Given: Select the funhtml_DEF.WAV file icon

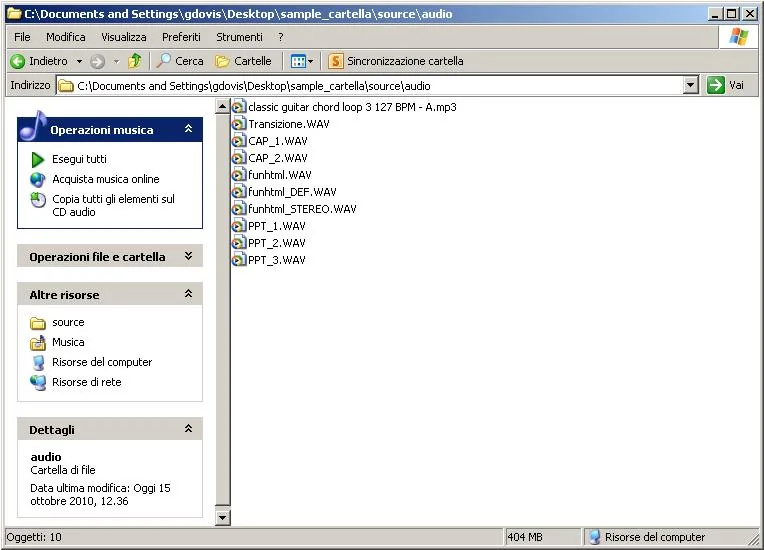Looking at the screenshot, I should click(239, 192).
